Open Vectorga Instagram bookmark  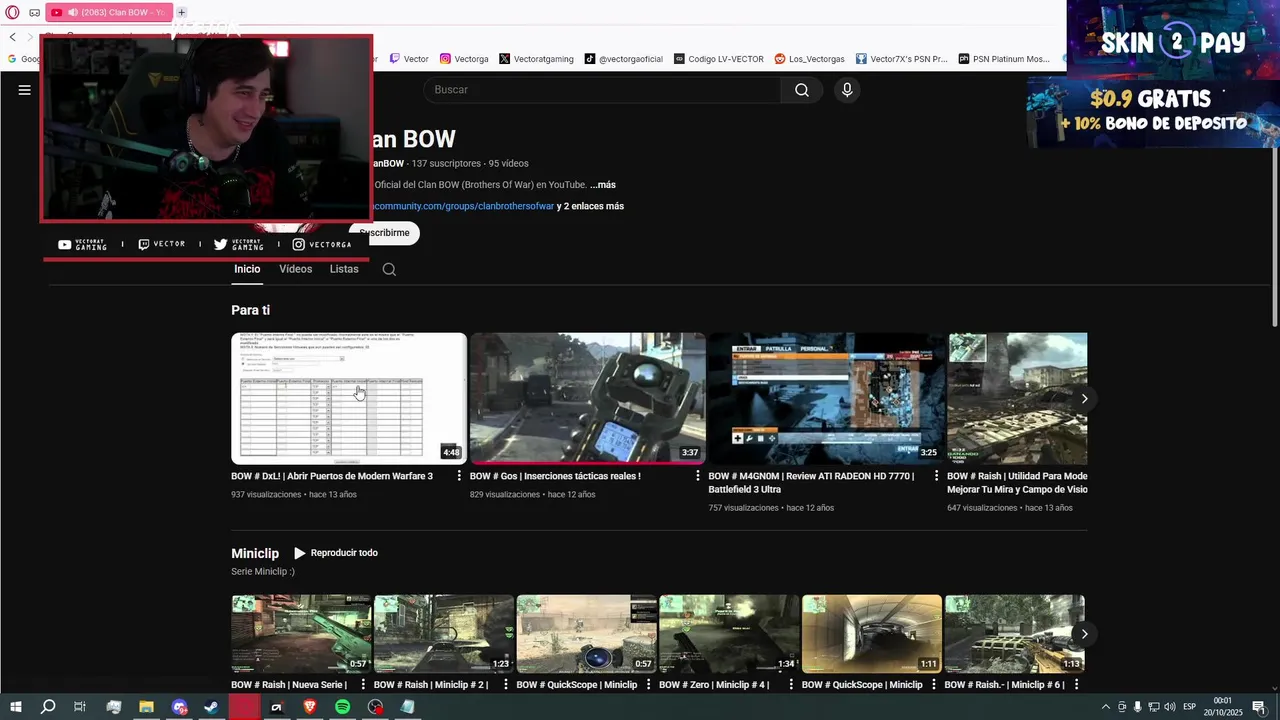[x=464, y=59]
